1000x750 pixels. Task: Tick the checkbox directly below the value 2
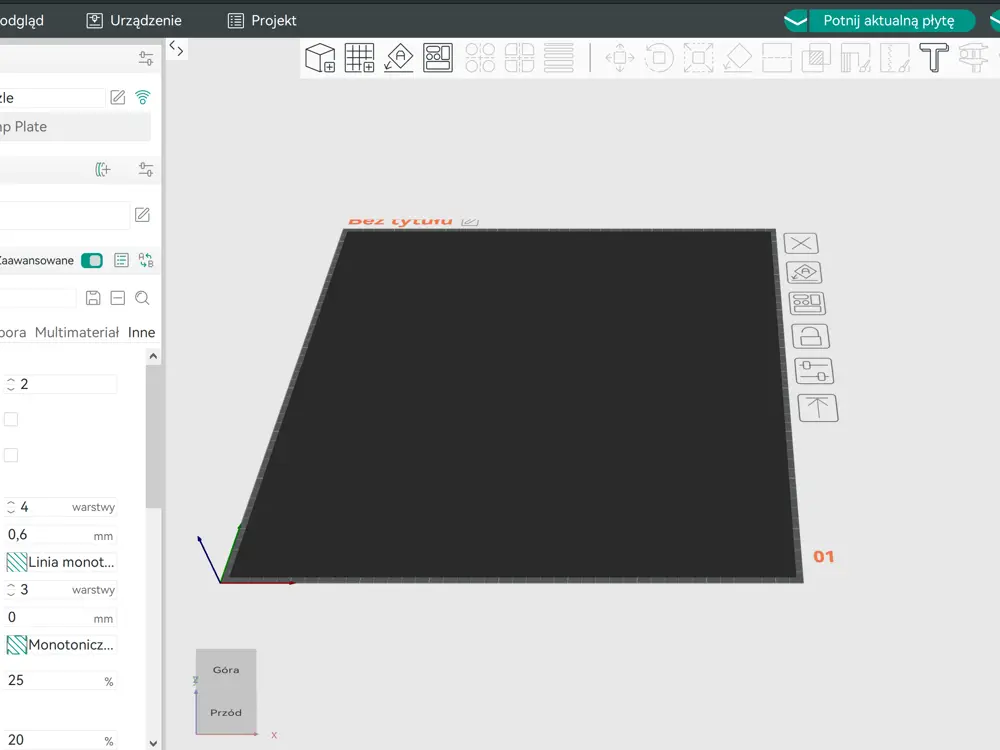11,419
